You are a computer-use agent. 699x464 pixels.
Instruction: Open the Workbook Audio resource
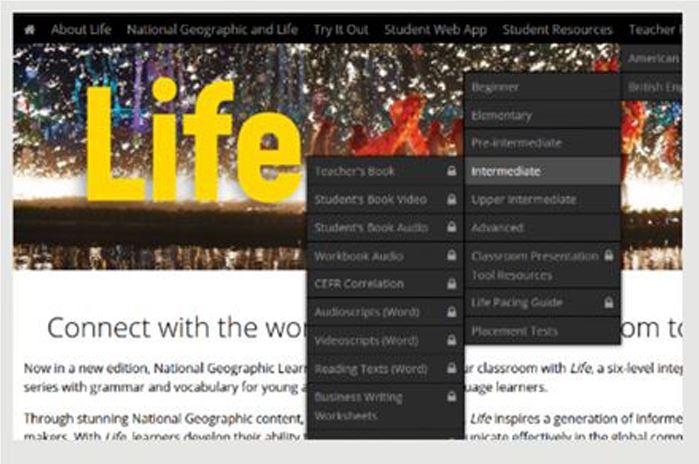(386, 256)
